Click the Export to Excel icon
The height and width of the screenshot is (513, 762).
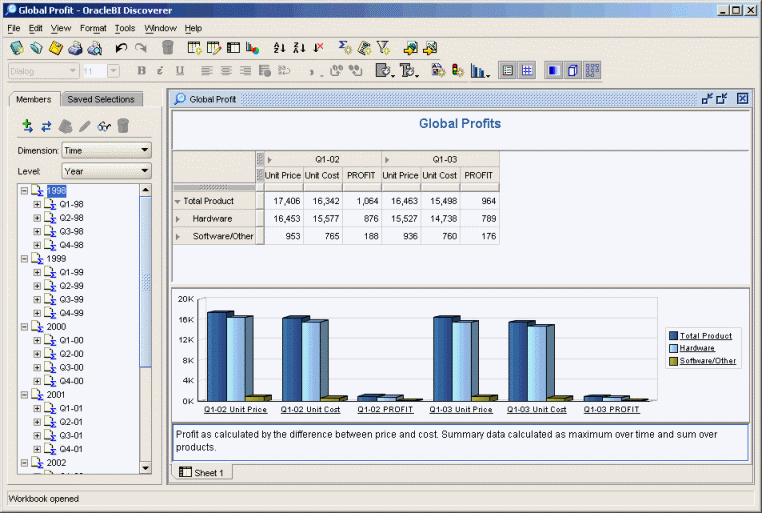(x=430, y=48)
